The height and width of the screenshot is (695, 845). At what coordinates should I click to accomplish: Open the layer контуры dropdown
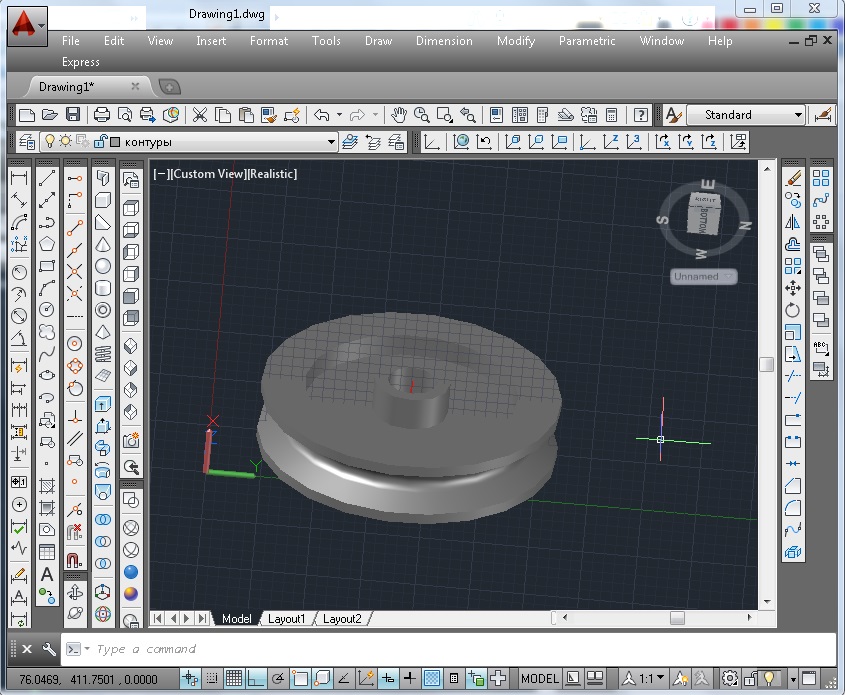coord(331,142)
